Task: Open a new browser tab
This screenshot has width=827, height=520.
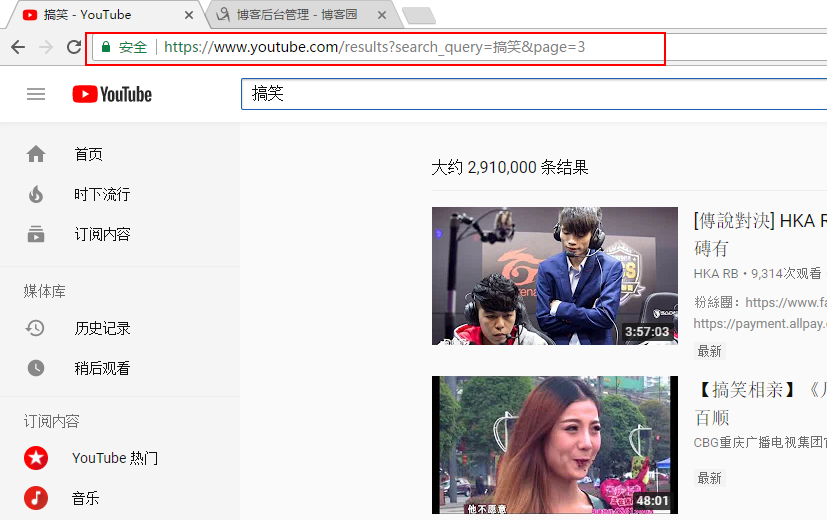Action: (x=419, y=16)
